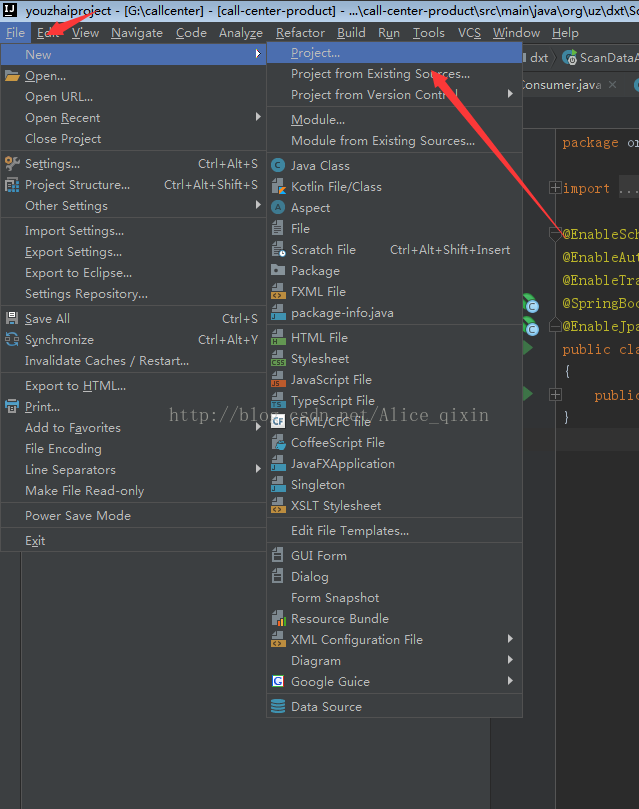The height and width of the screenshot is (809, 639).
Task: Open the Refactor menu
Action: tap(300, 33)
